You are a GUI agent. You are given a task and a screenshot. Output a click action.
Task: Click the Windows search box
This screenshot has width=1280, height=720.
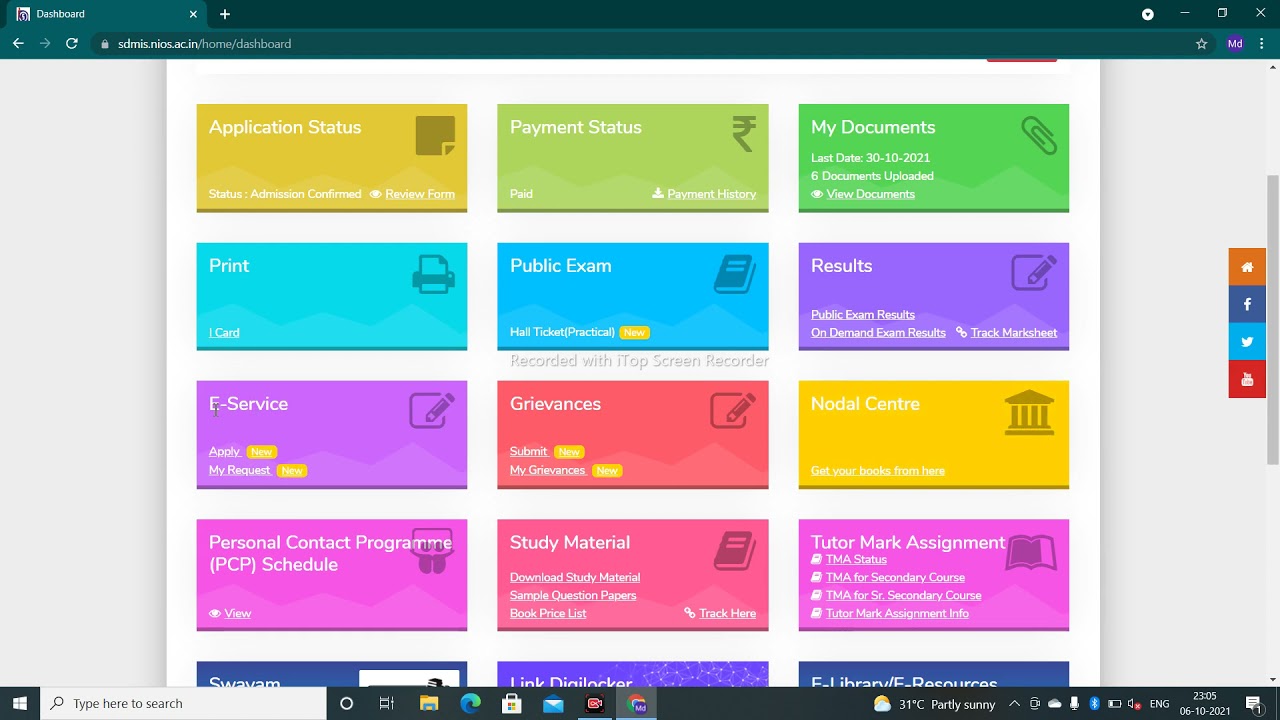pos(183,704)
